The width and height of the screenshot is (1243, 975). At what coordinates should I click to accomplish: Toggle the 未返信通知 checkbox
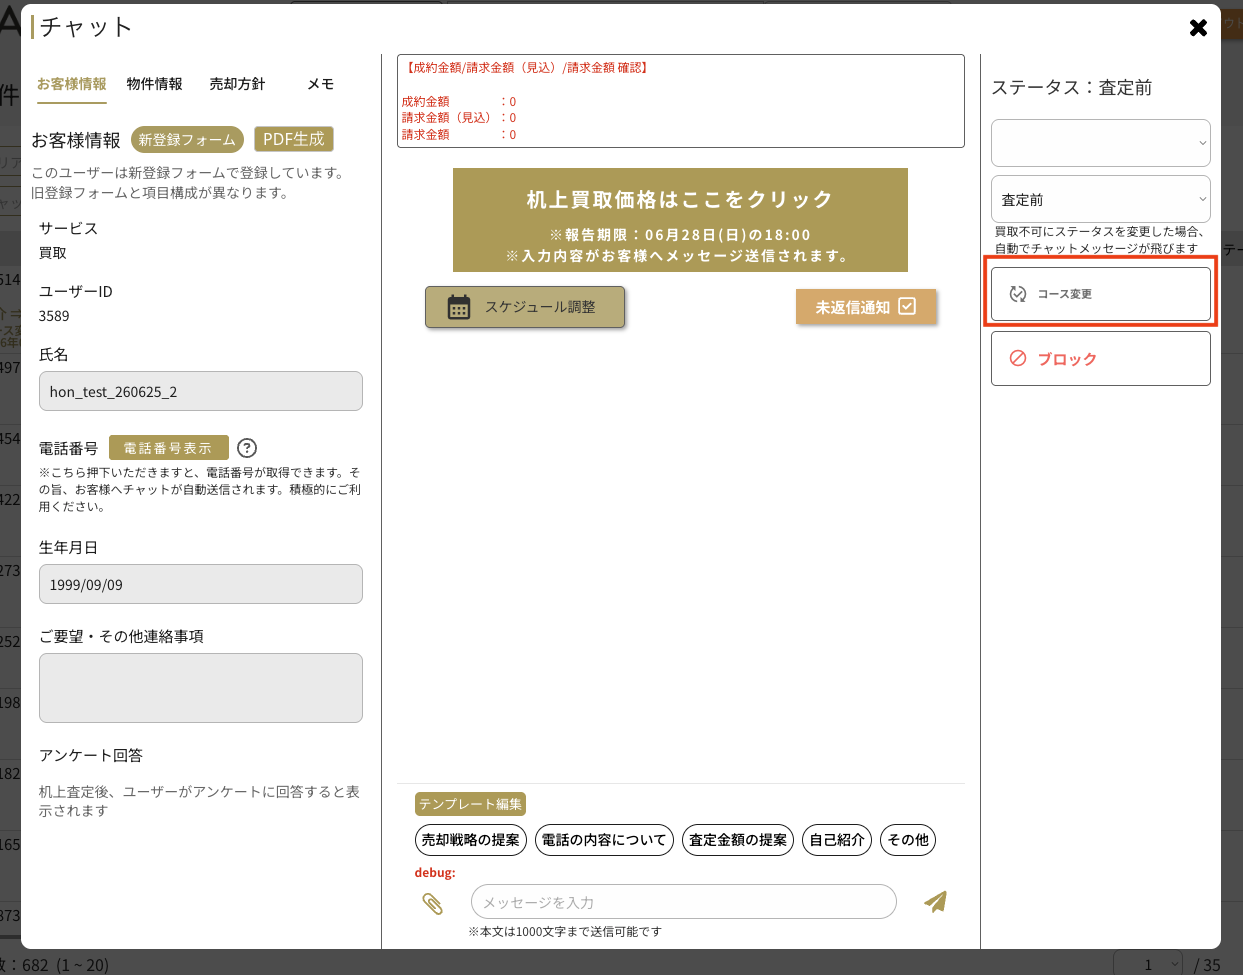[x=907, y=306]
